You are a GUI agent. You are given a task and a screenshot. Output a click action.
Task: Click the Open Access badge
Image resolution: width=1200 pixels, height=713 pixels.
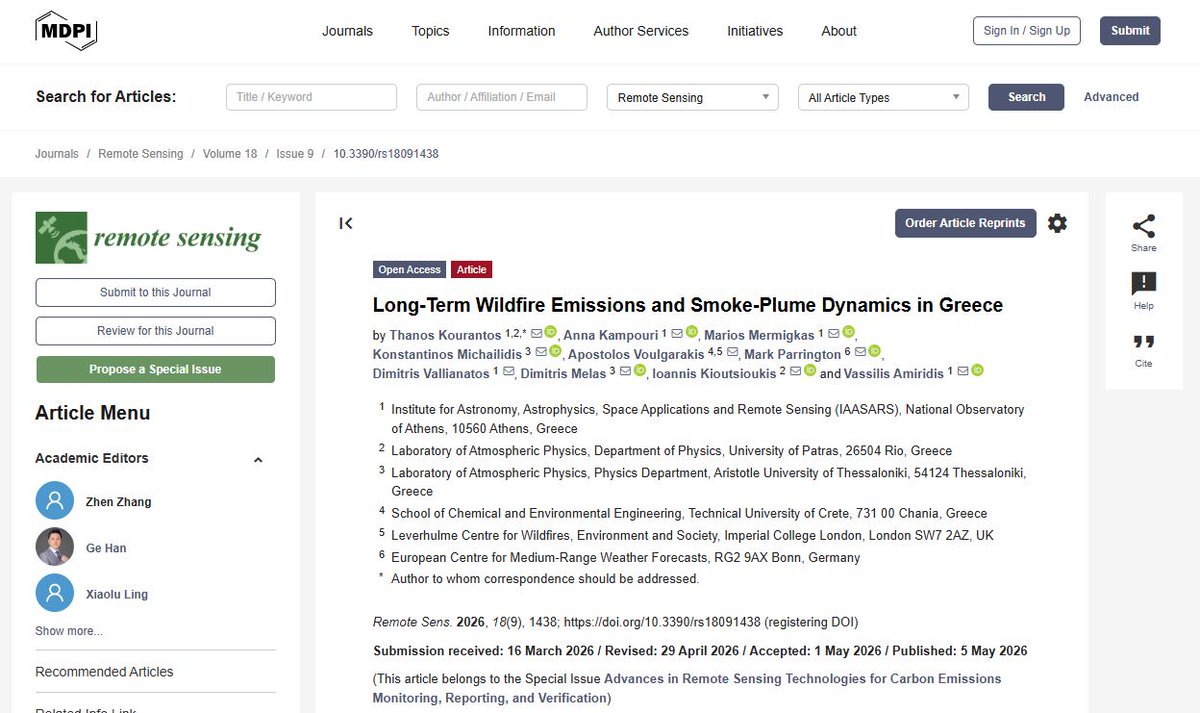point(409,270)
